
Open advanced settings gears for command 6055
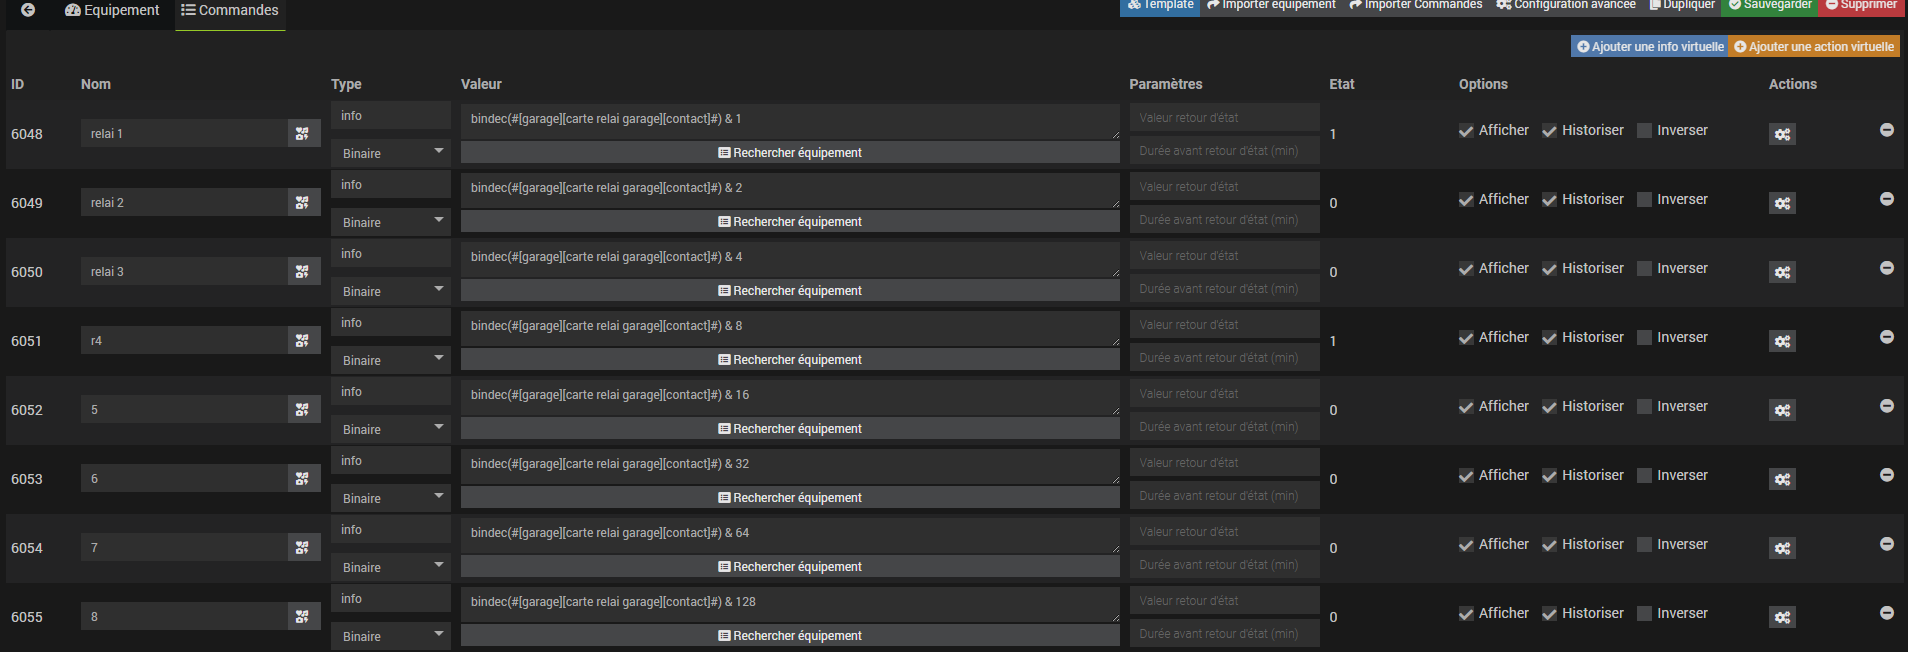pos(1782,617)
